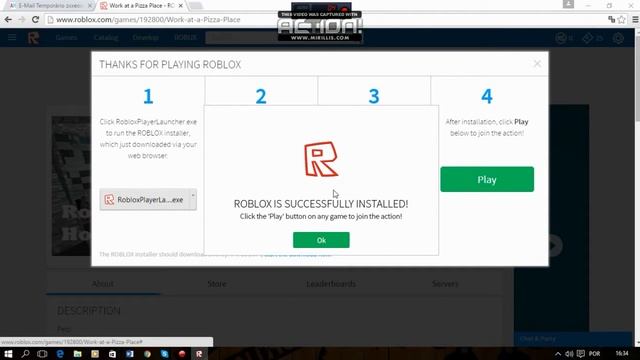Open the Skype taskbar icon
This screenshot has width=640, height=360.
(164, 353)
